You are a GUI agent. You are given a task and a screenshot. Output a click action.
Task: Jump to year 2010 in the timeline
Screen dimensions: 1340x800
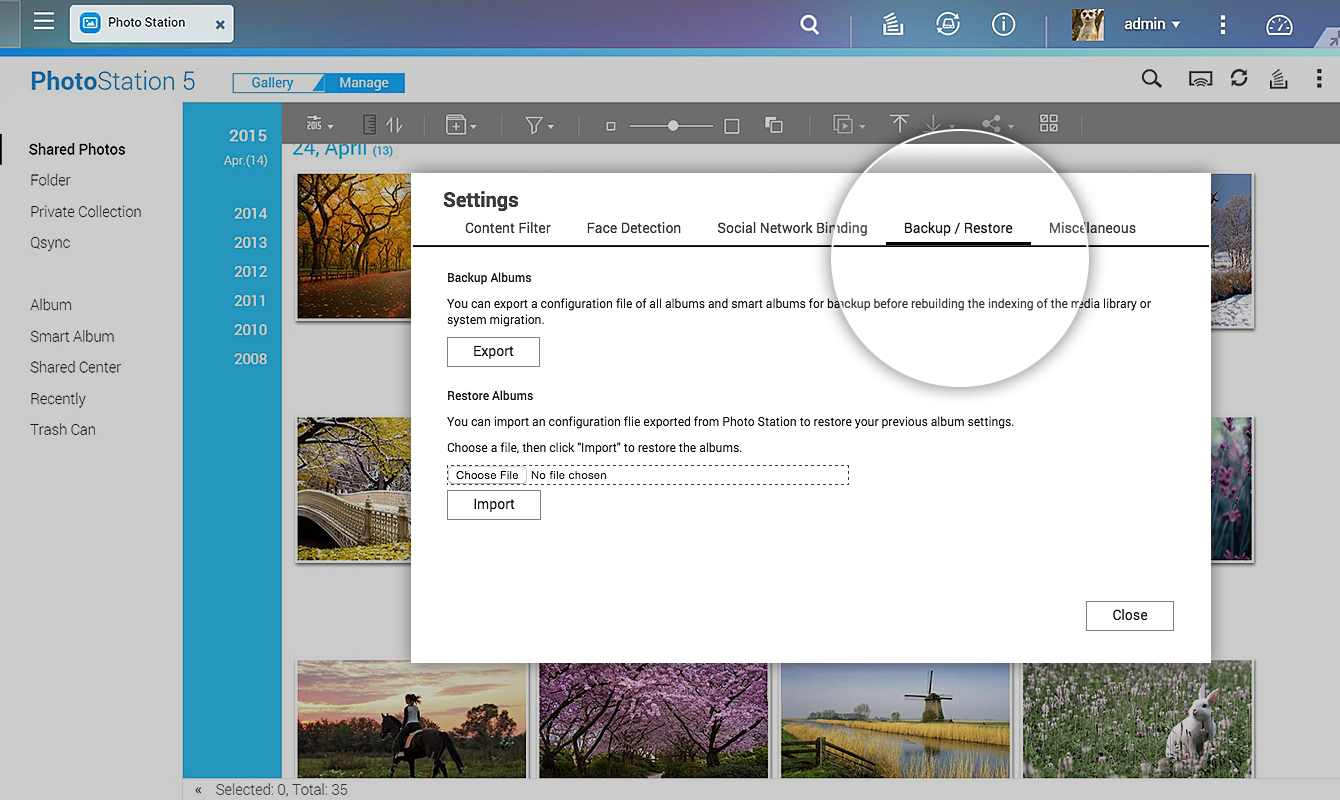[251, 329]
